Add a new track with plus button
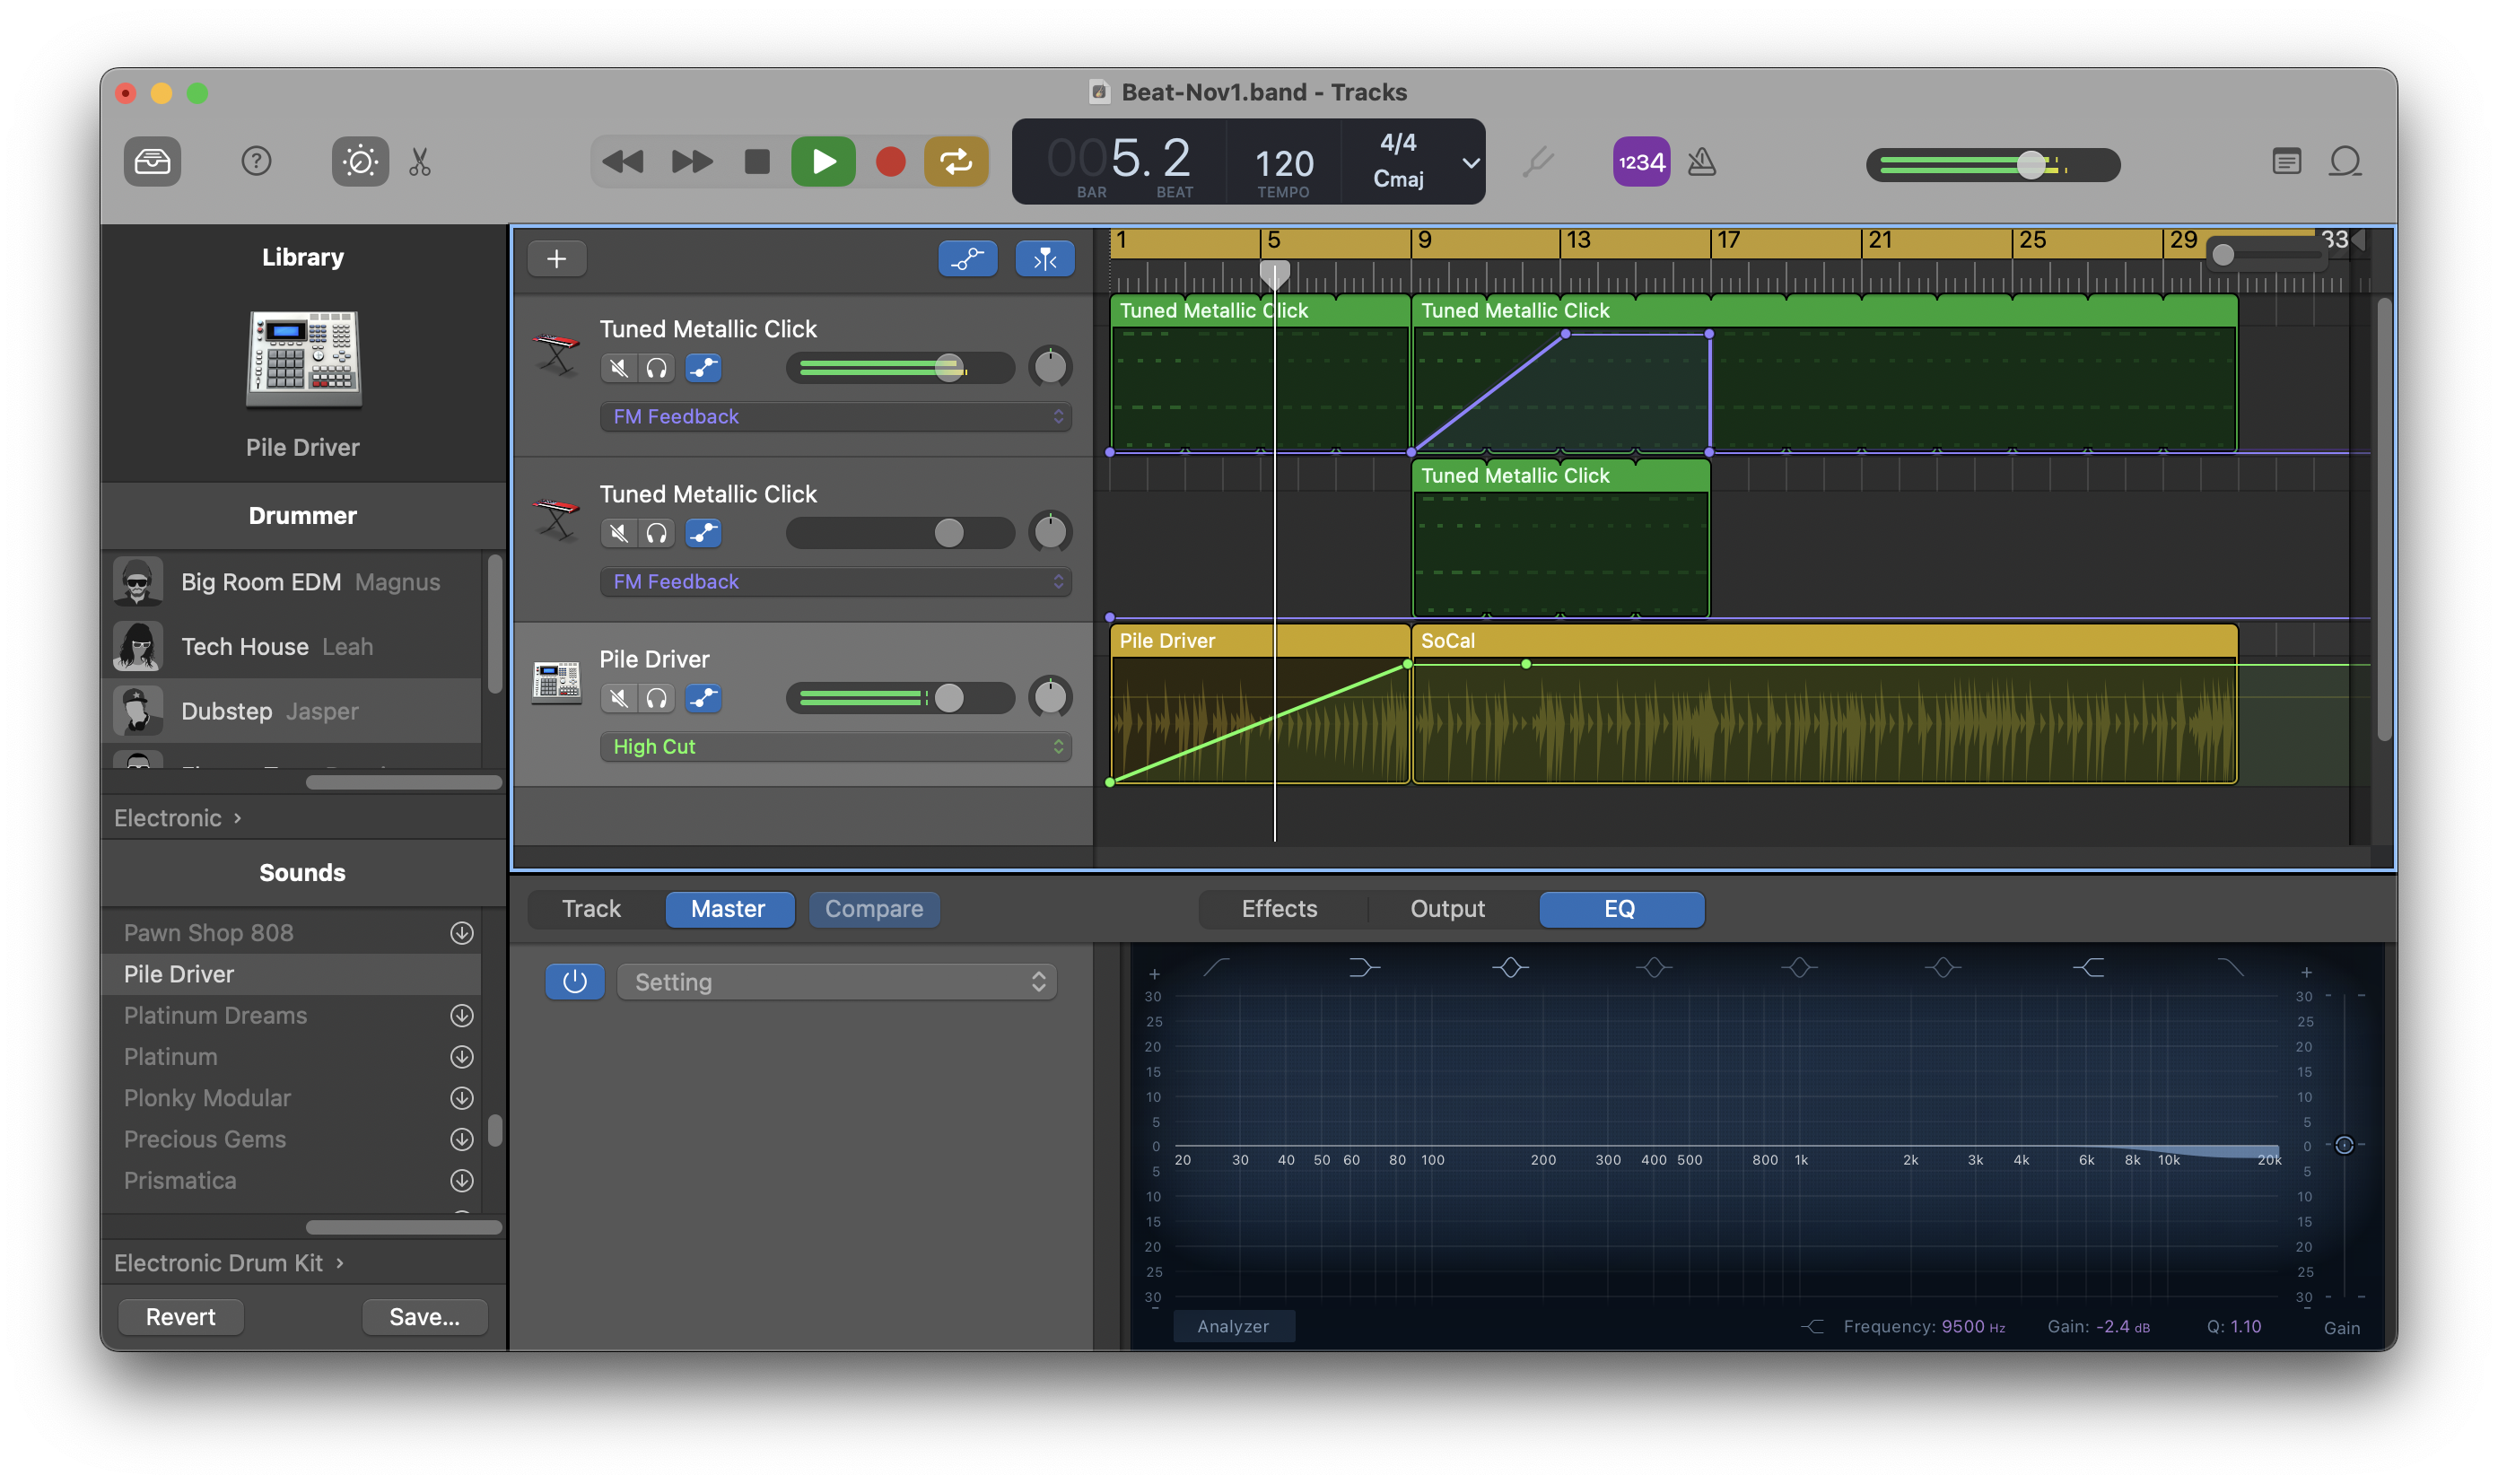Image resolution: width=2498 pixels, height=1484 pixels. (557, 259)
